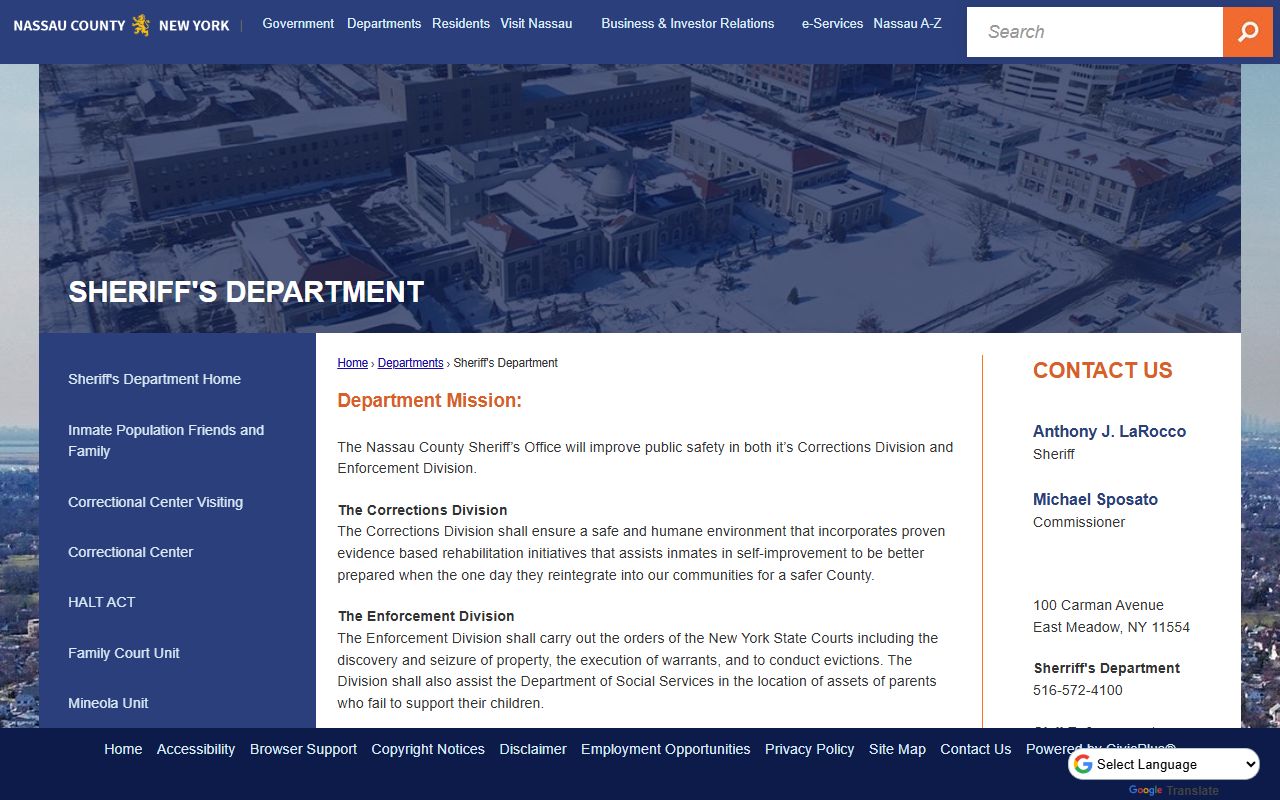Viewport: 1280px width, 800px height.
Task: Click the phone number 516-572-4100
Action: pos(1077,690)
